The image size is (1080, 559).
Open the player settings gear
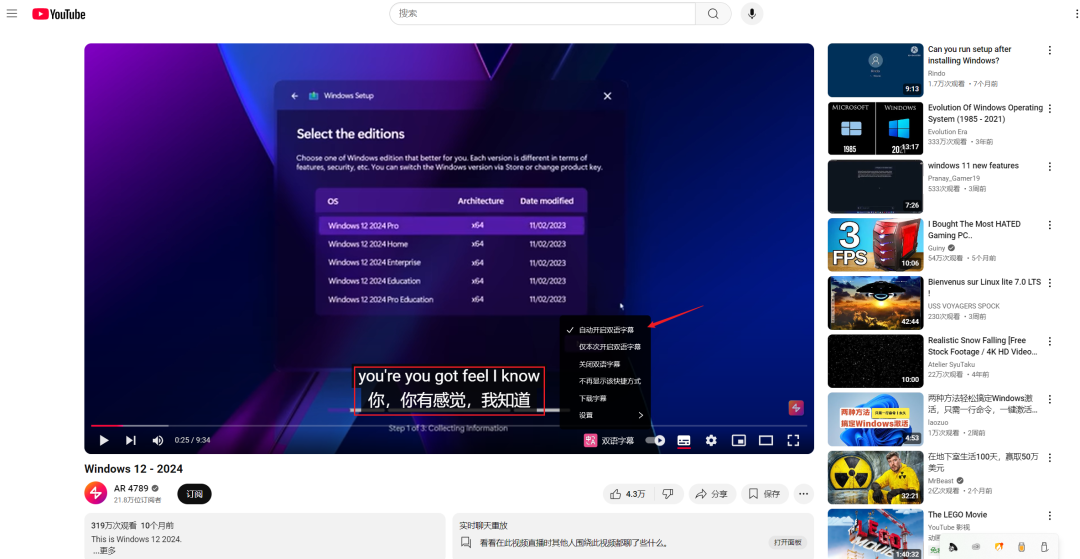(711, 440)
